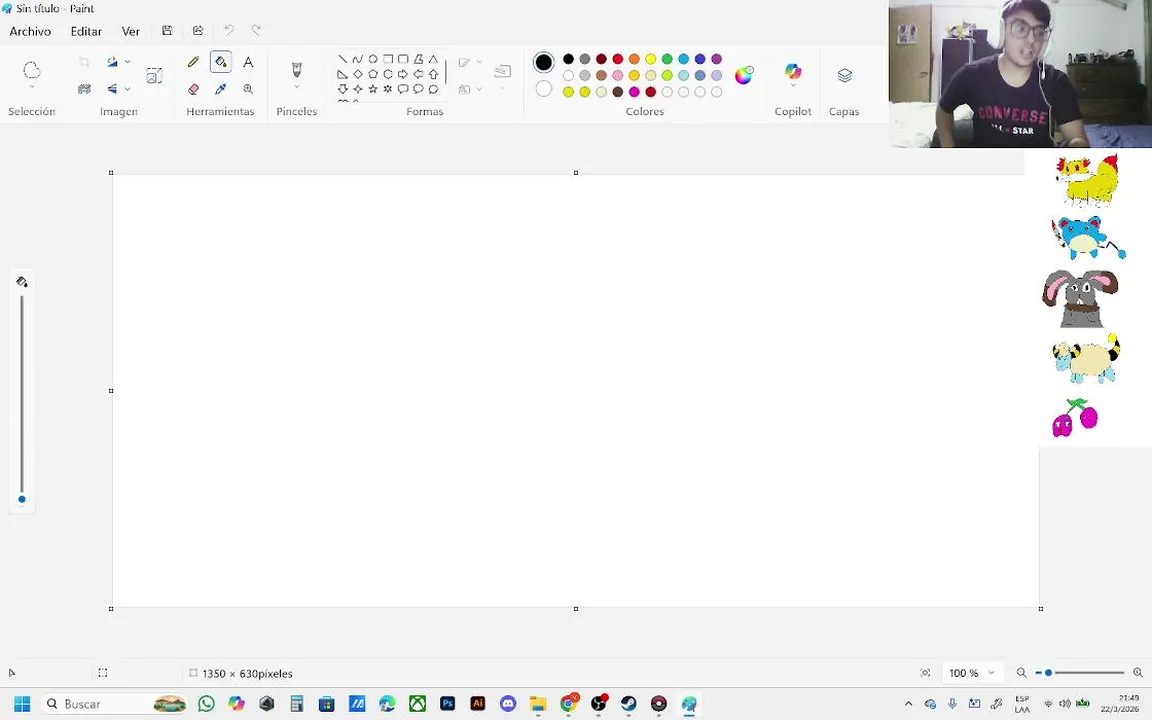The height and width of the screenshot is (720, 1152).
Task: Select the Pencil tool
Action: [x=193, y=62]
